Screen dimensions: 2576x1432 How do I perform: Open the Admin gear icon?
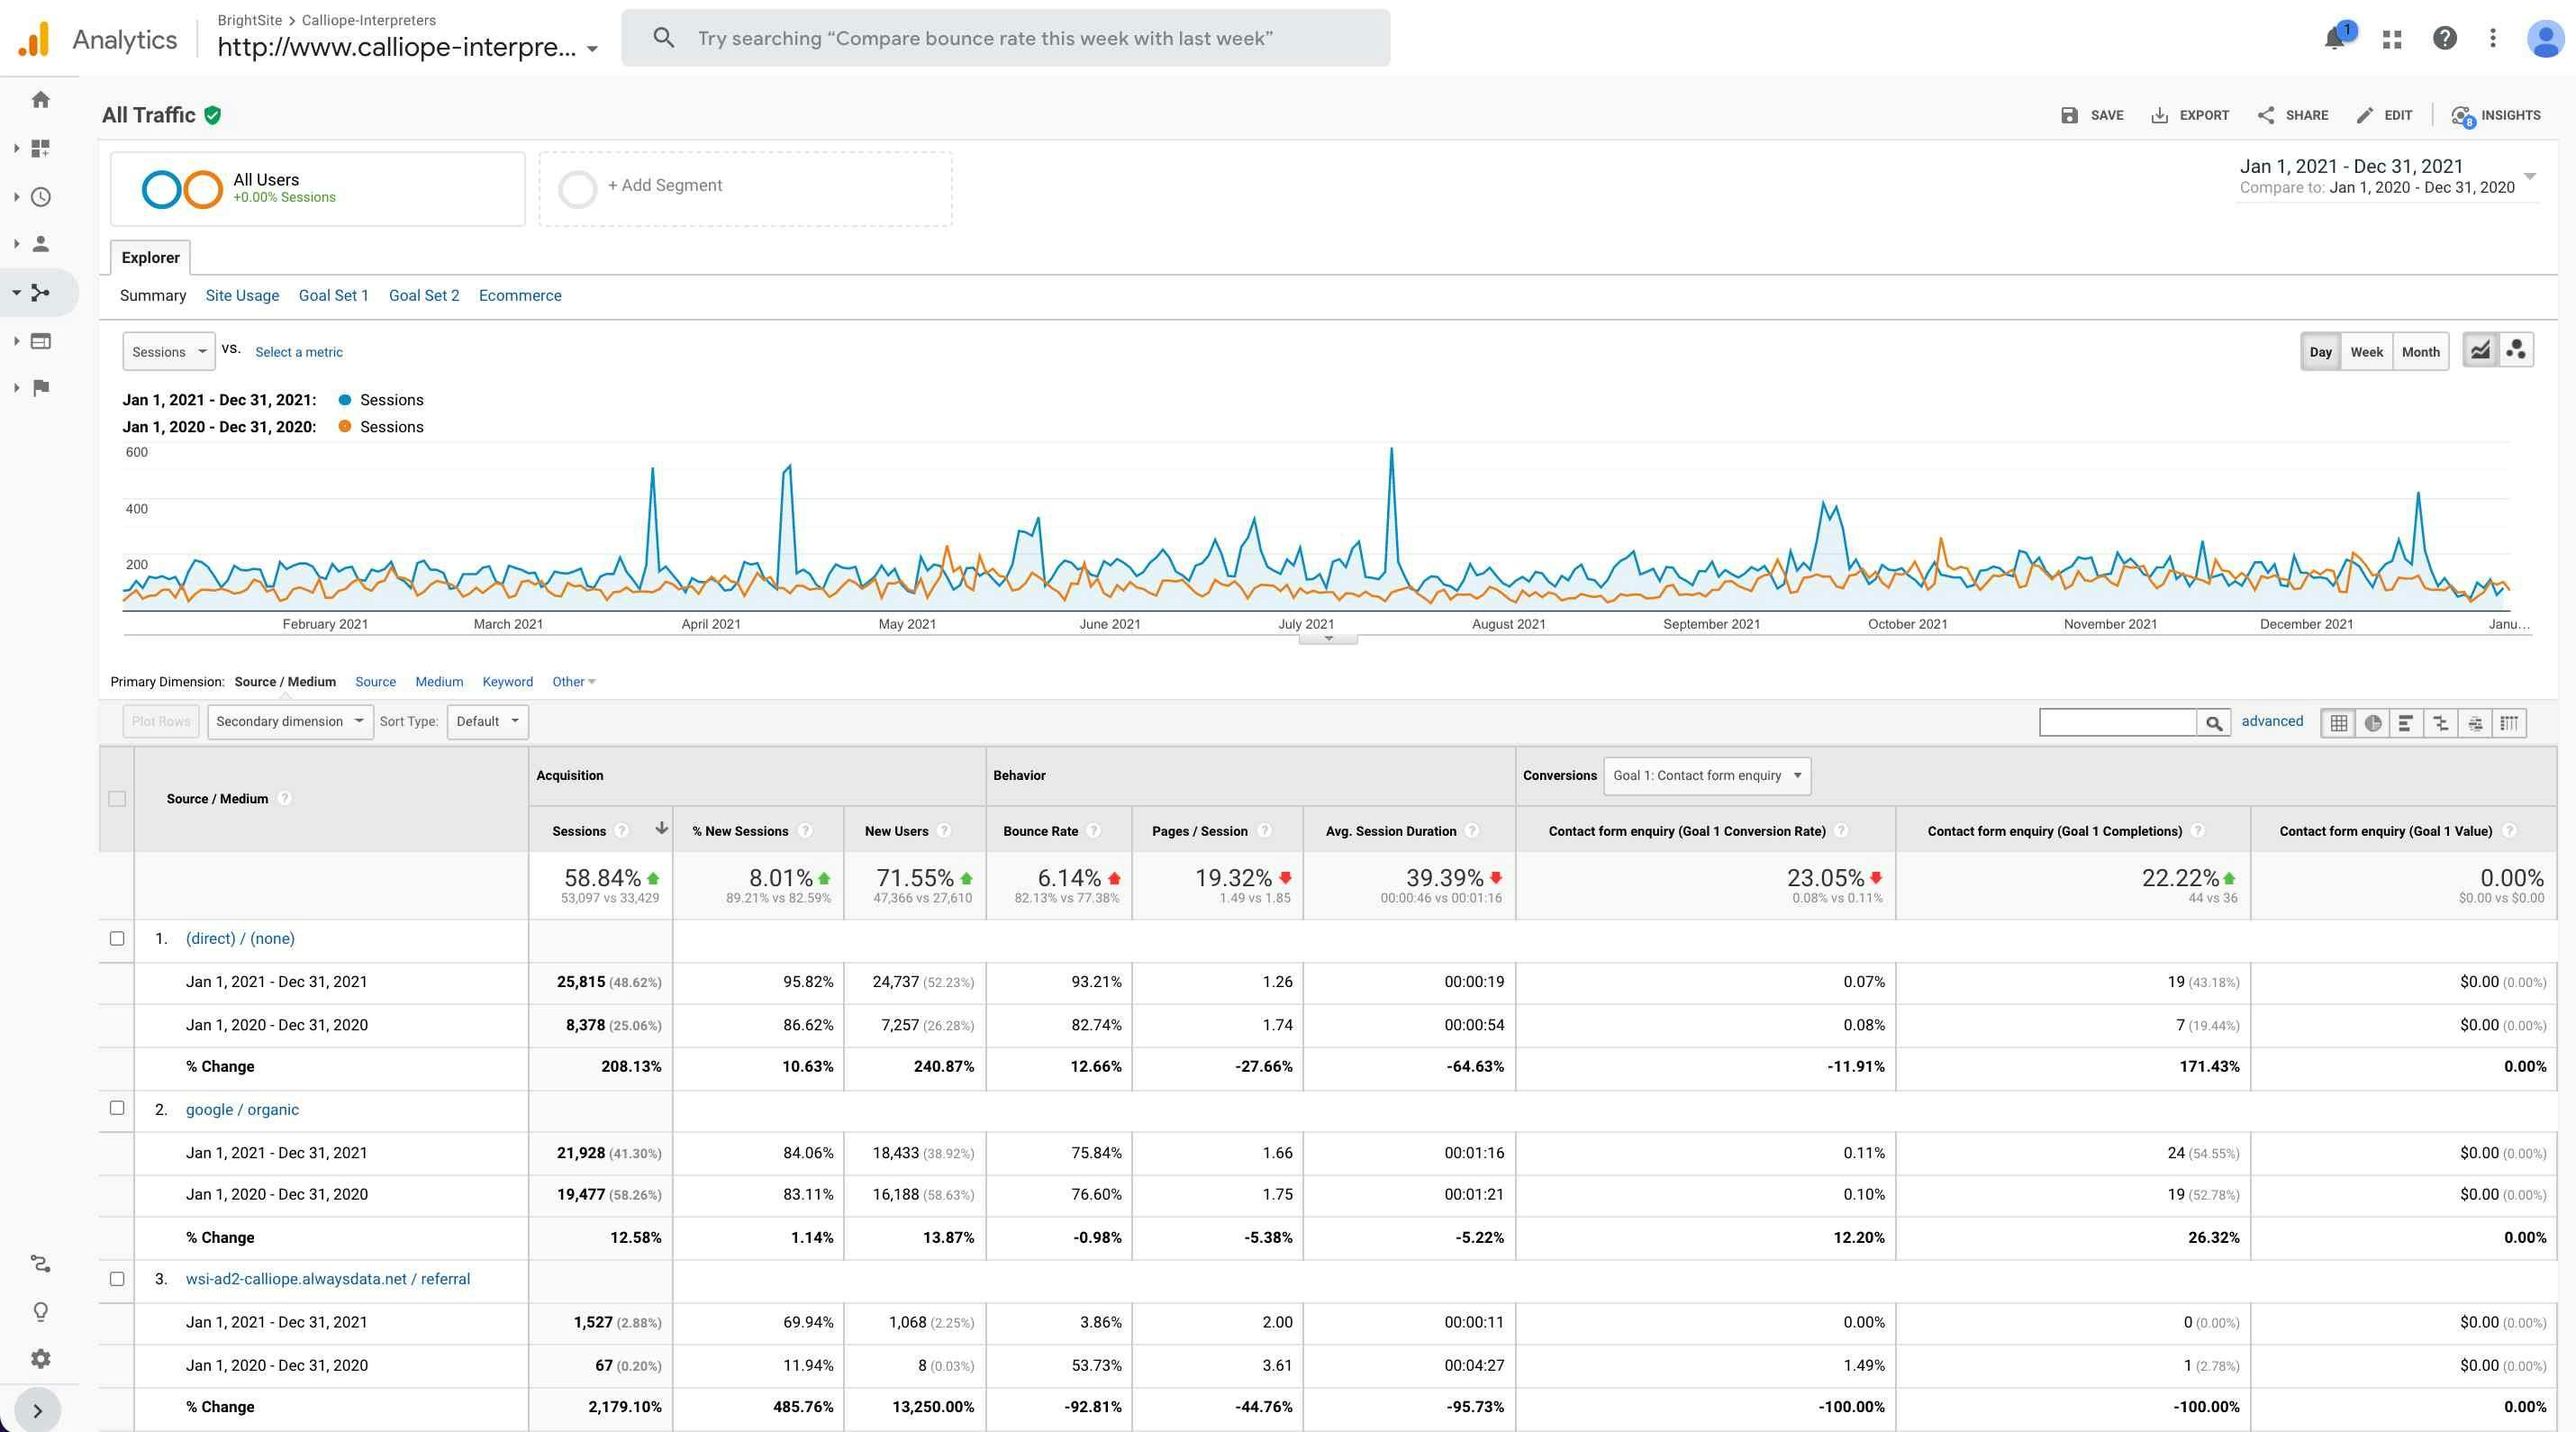point(41,1359)
